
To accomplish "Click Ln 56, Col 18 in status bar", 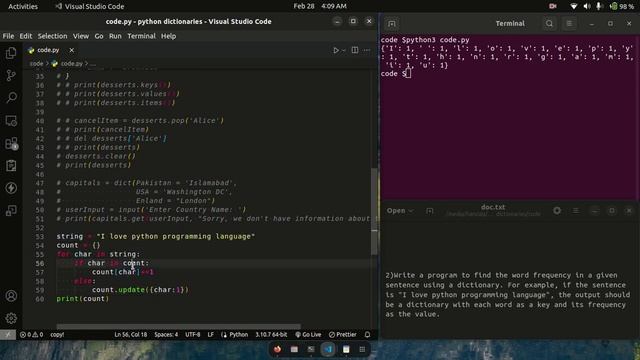I will (x=131, y=334).
